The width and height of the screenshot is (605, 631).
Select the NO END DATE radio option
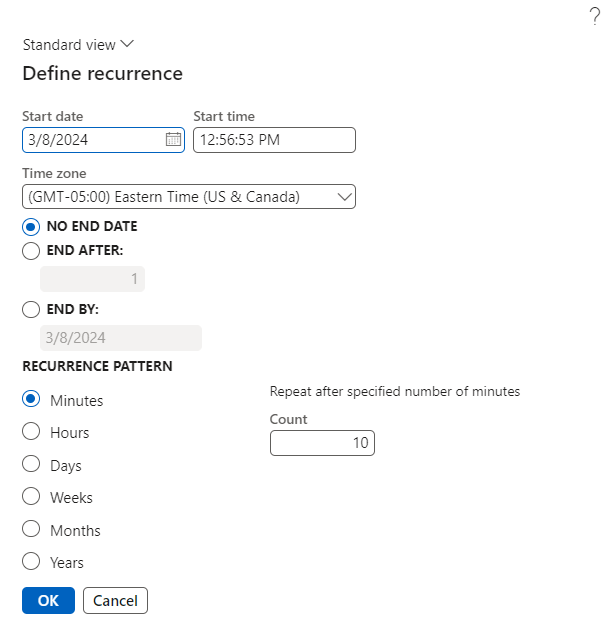[31, 226]
